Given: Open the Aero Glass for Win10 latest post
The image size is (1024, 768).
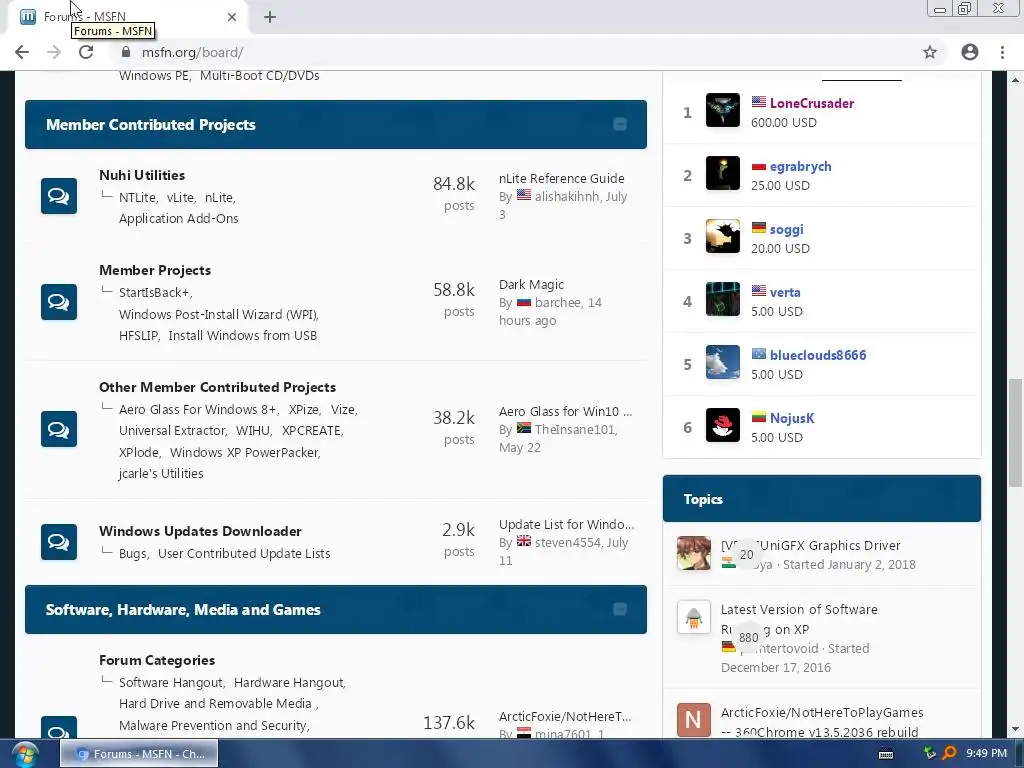Looking at the screenshot, I should click(x=565, y=411).
